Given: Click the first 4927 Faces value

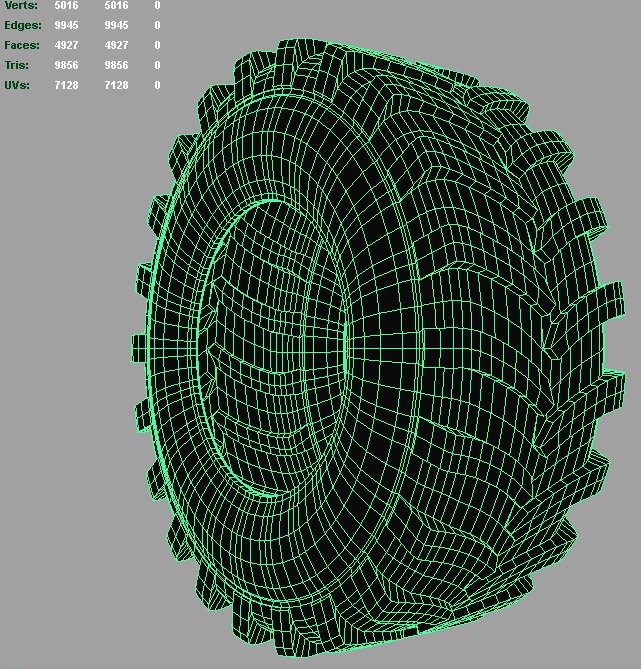Looking at the screenshot, I should tap(66, 45).
